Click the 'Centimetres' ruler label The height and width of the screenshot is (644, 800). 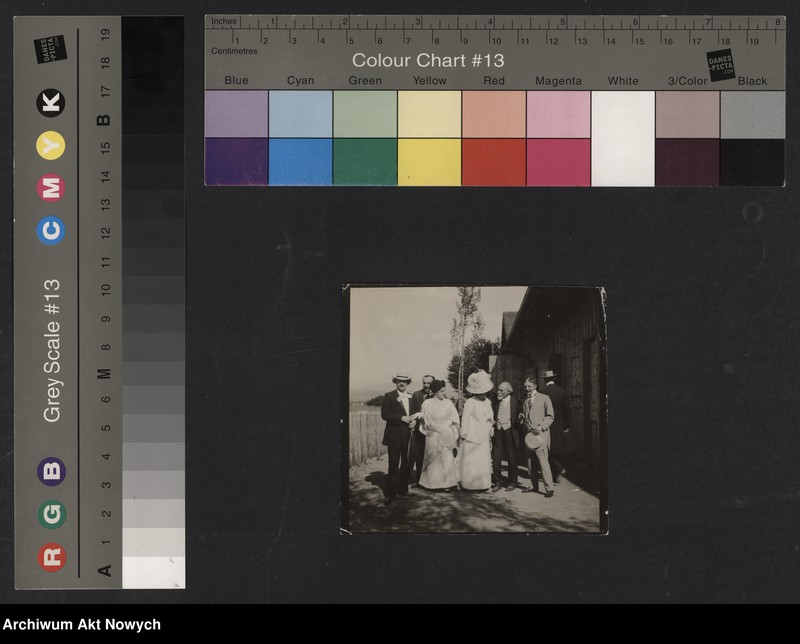[x=234, y=51]
